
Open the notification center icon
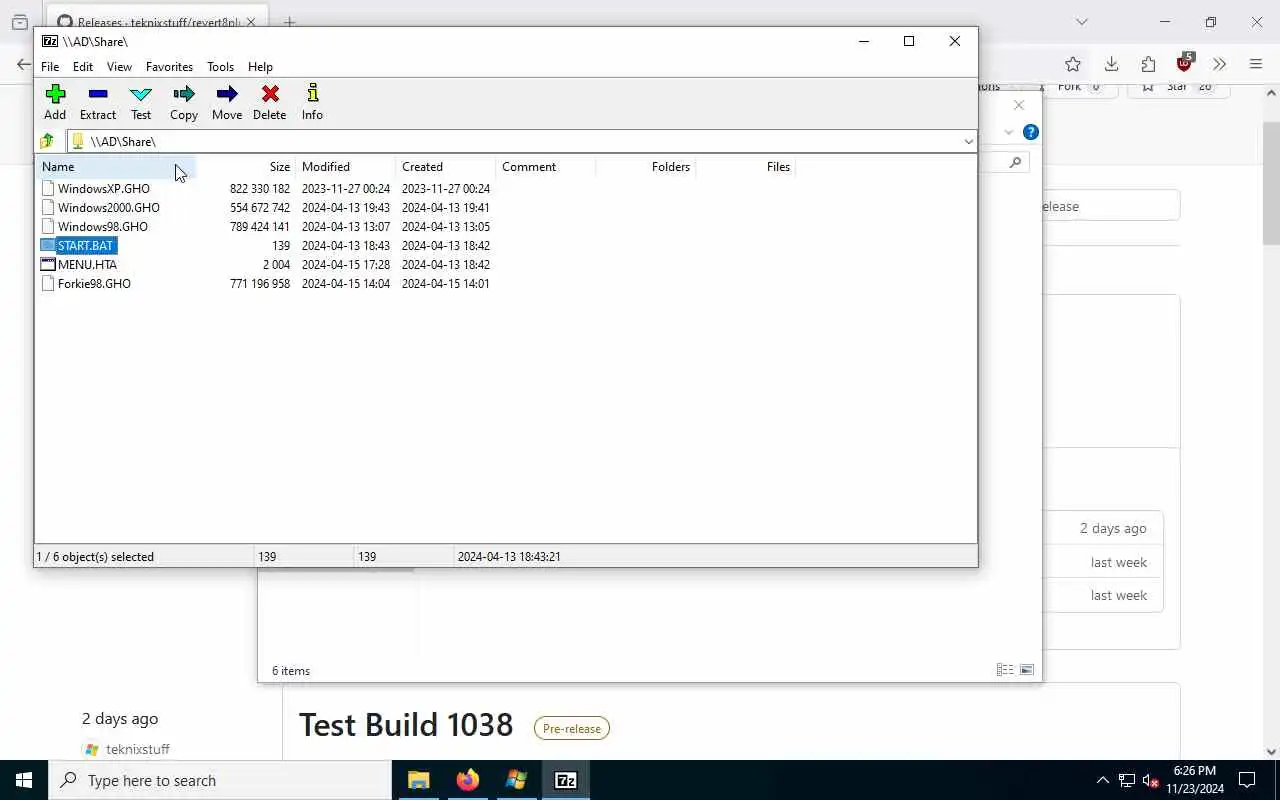pyautogui.click(x=1247, y=780)
